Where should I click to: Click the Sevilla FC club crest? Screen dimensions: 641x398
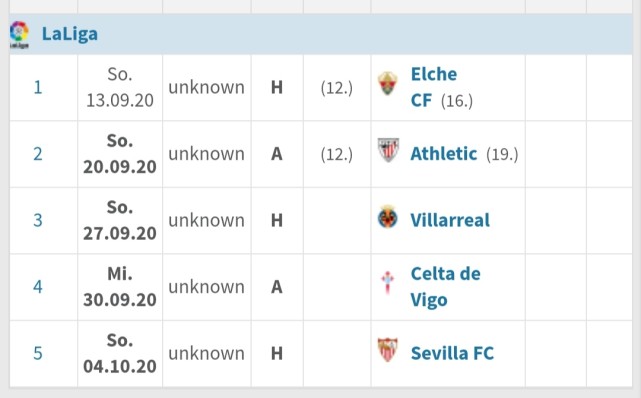click(x=388, y=350)
